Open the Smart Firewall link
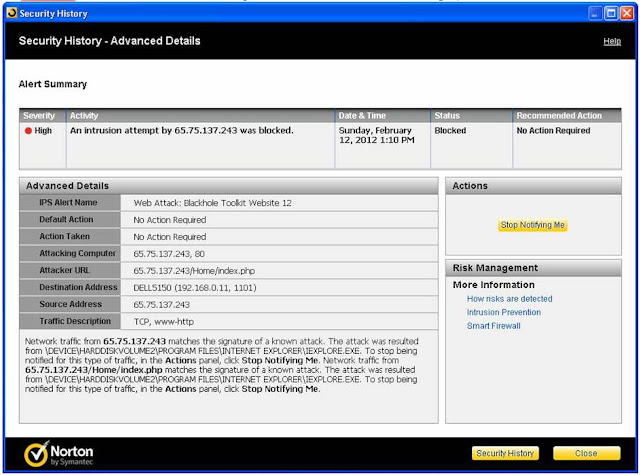This screenshot has width=640, height=475. [x=493, y=326]
